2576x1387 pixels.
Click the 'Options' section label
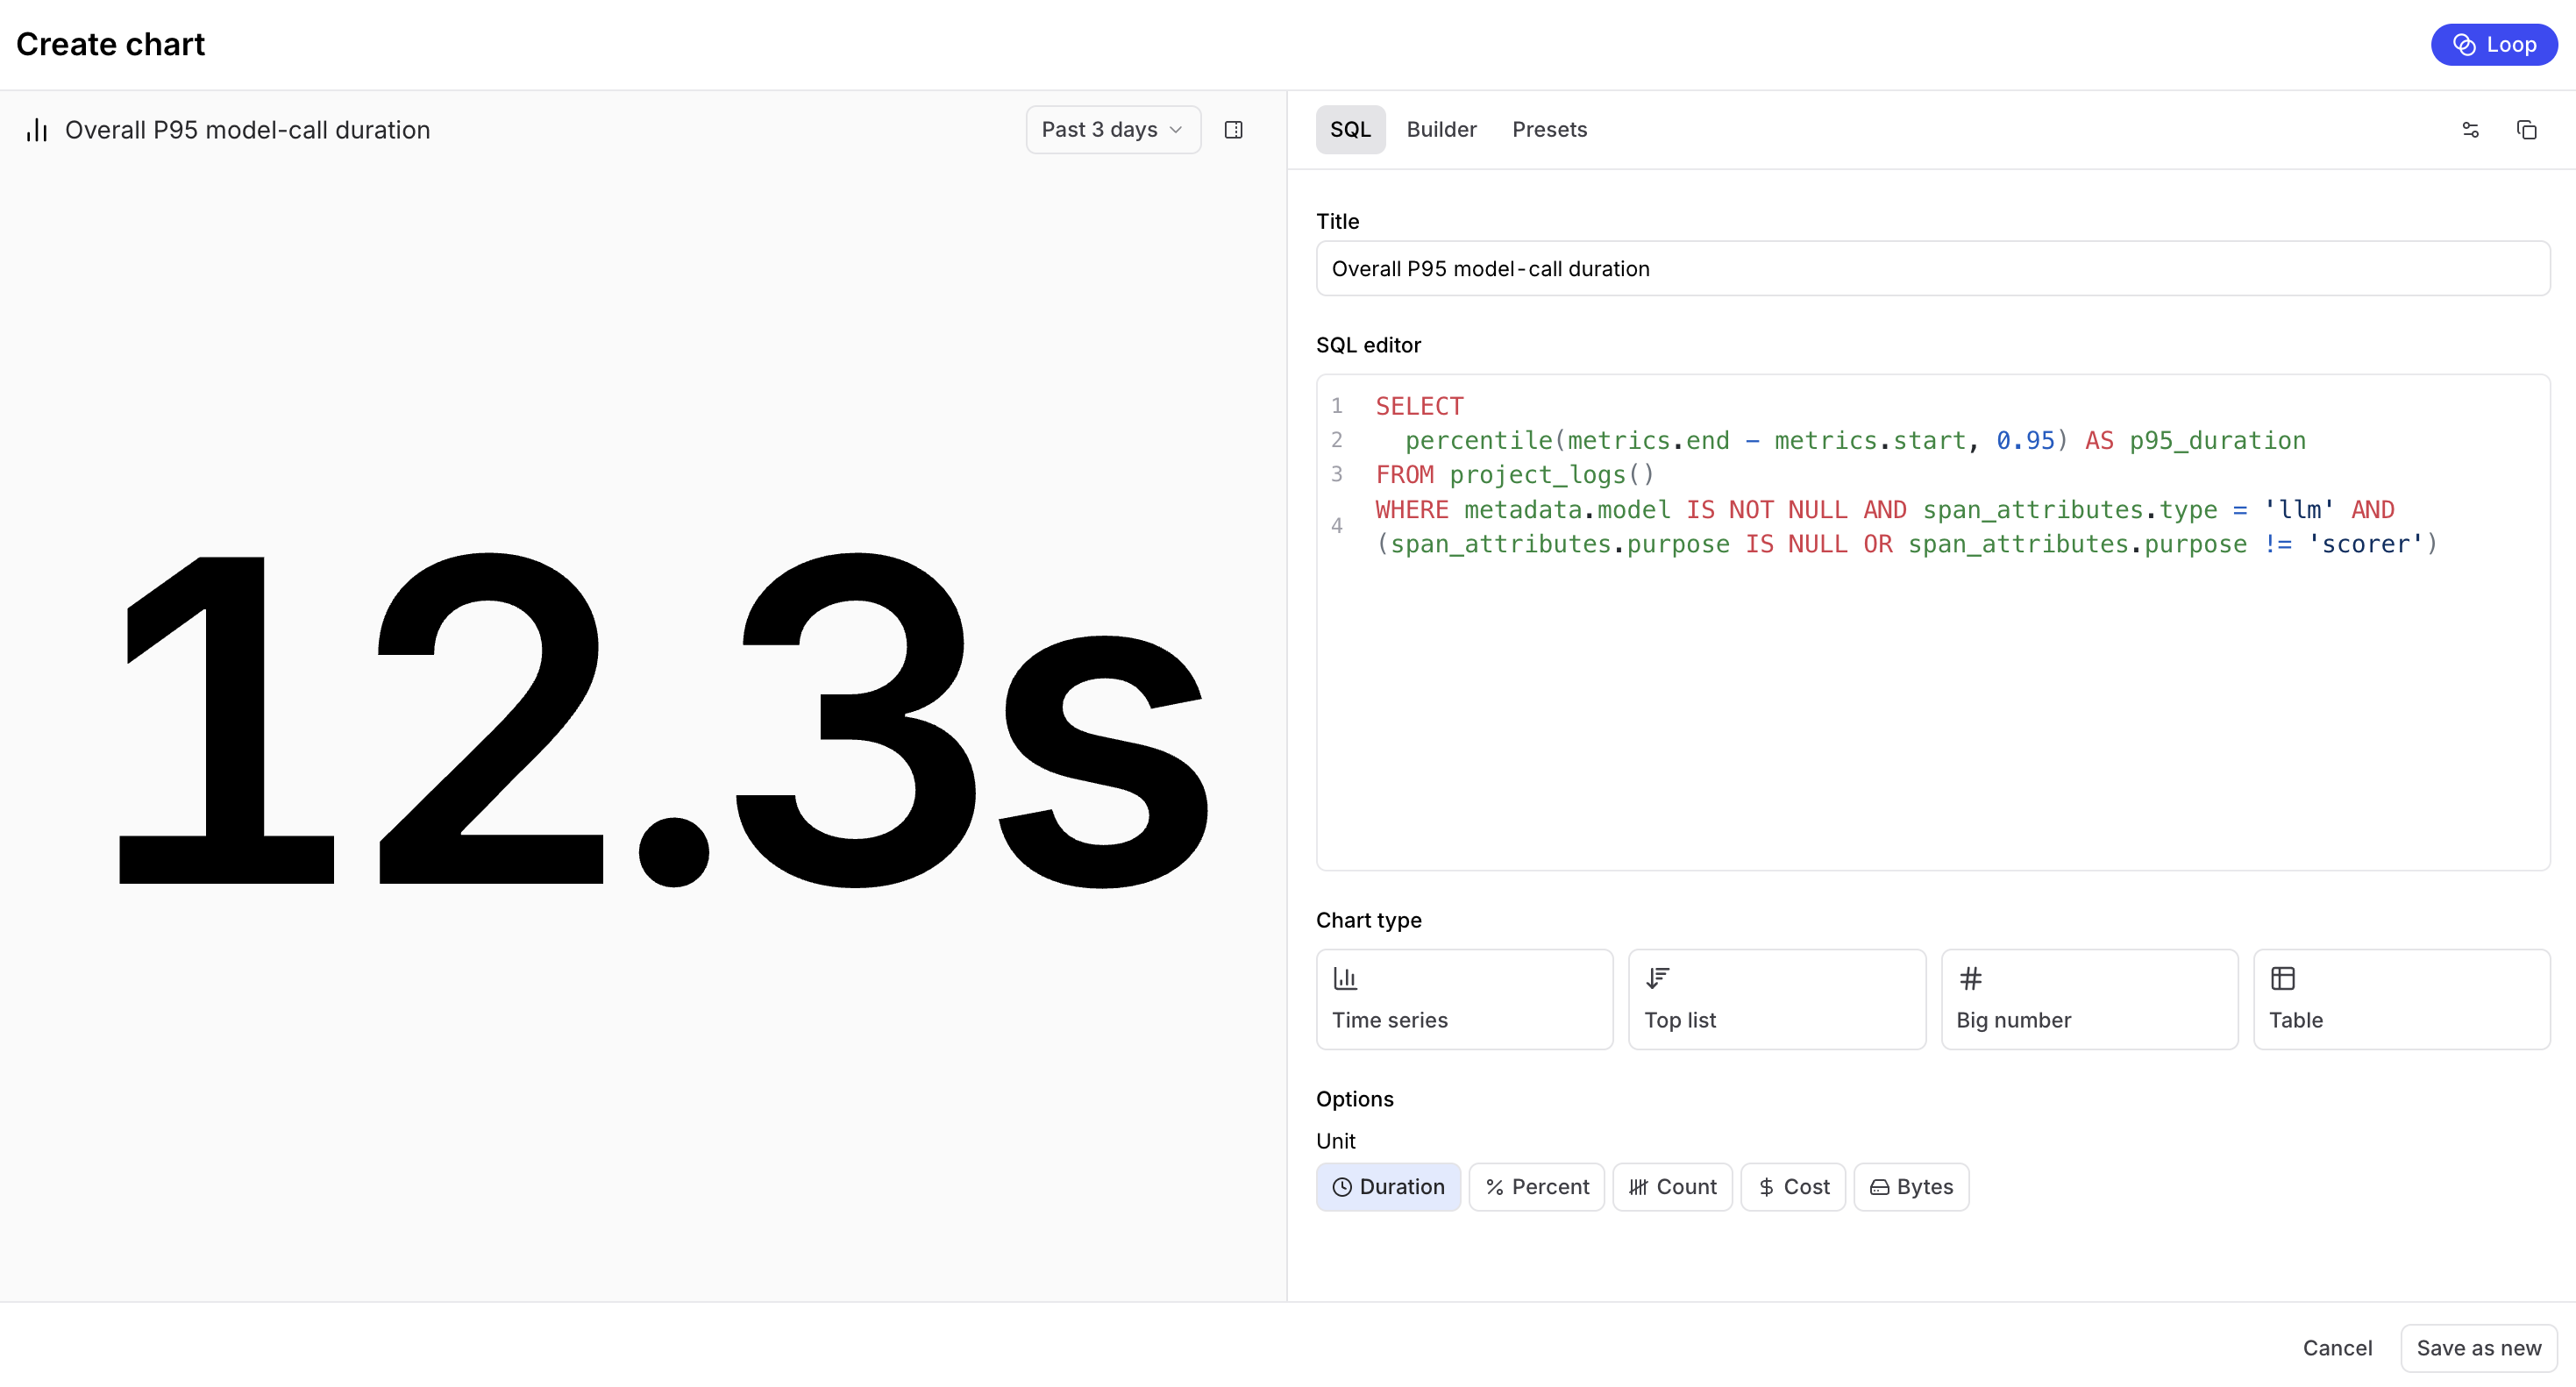click(1354, 1099)
